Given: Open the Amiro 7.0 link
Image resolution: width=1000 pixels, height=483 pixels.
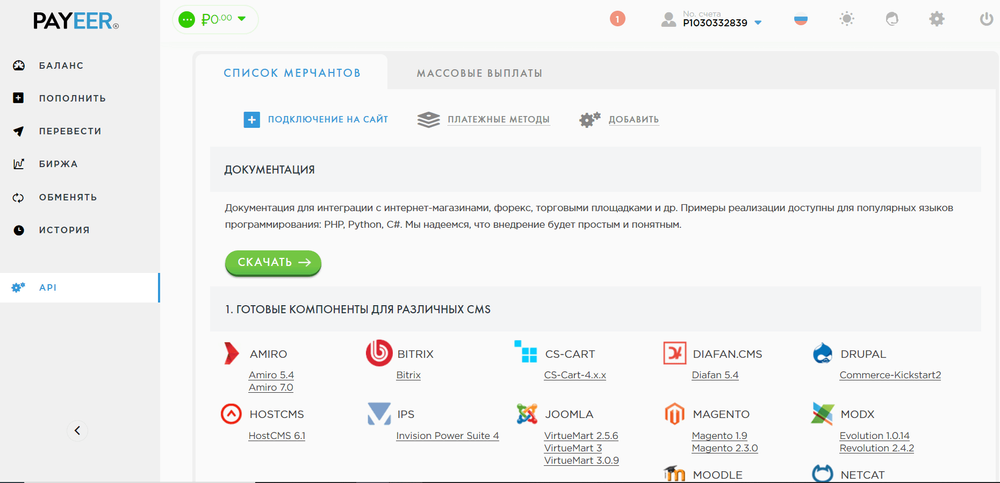Looking at the screenshot, I should [x=271, y=387].
